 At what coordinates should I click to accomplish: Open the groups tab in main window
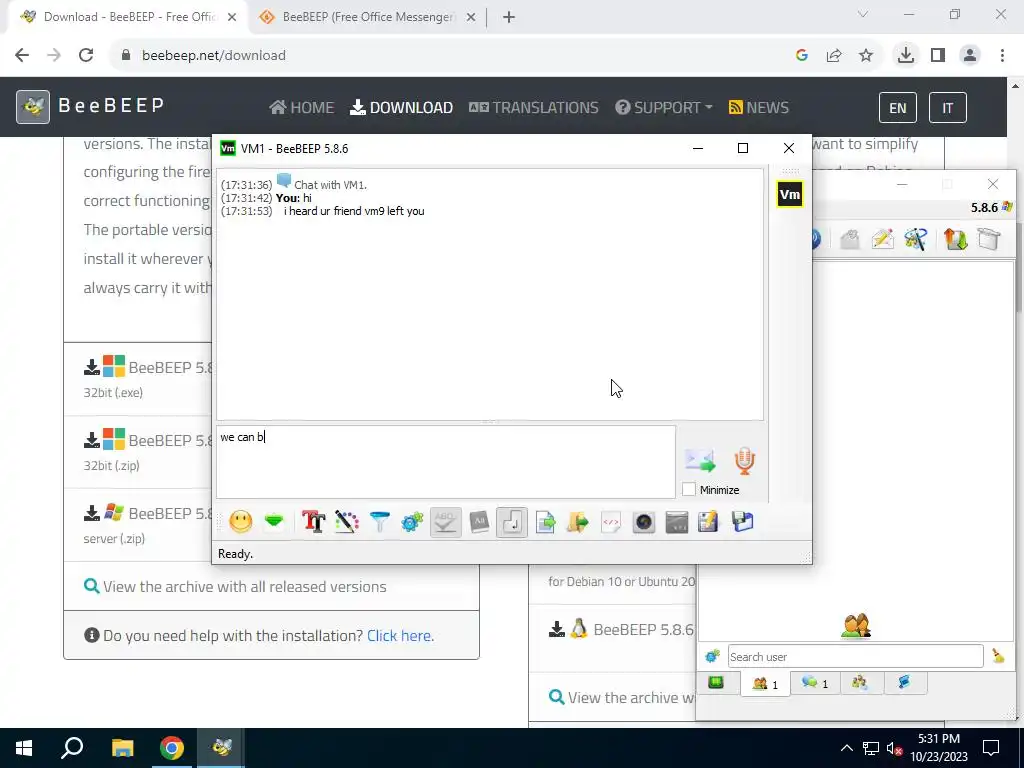click(x=859, y=683)
